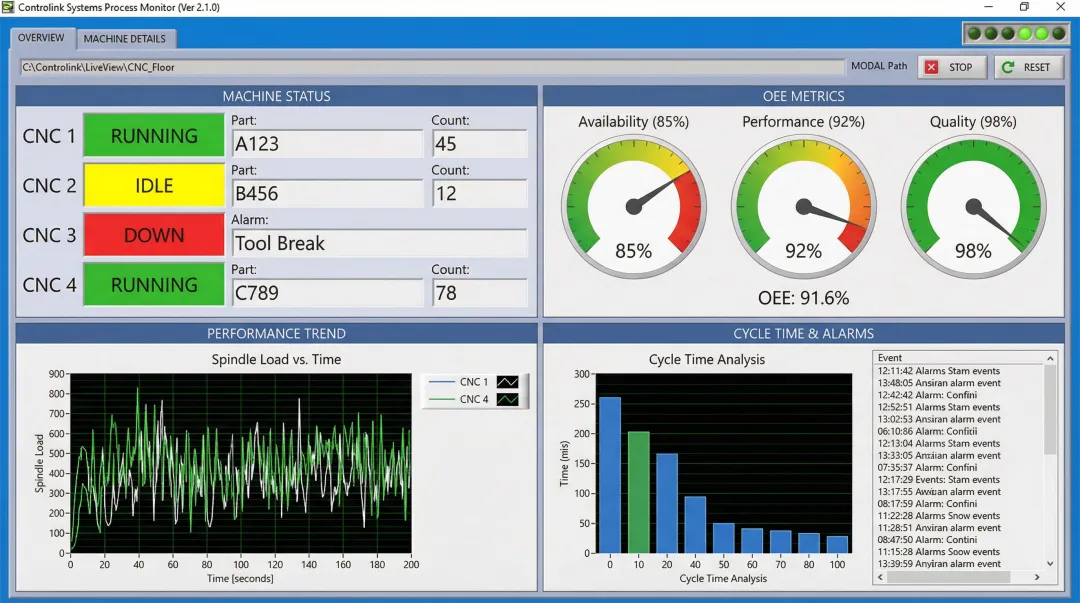Click the blue CNC 1 line color in legend

[x=443, y=382]
